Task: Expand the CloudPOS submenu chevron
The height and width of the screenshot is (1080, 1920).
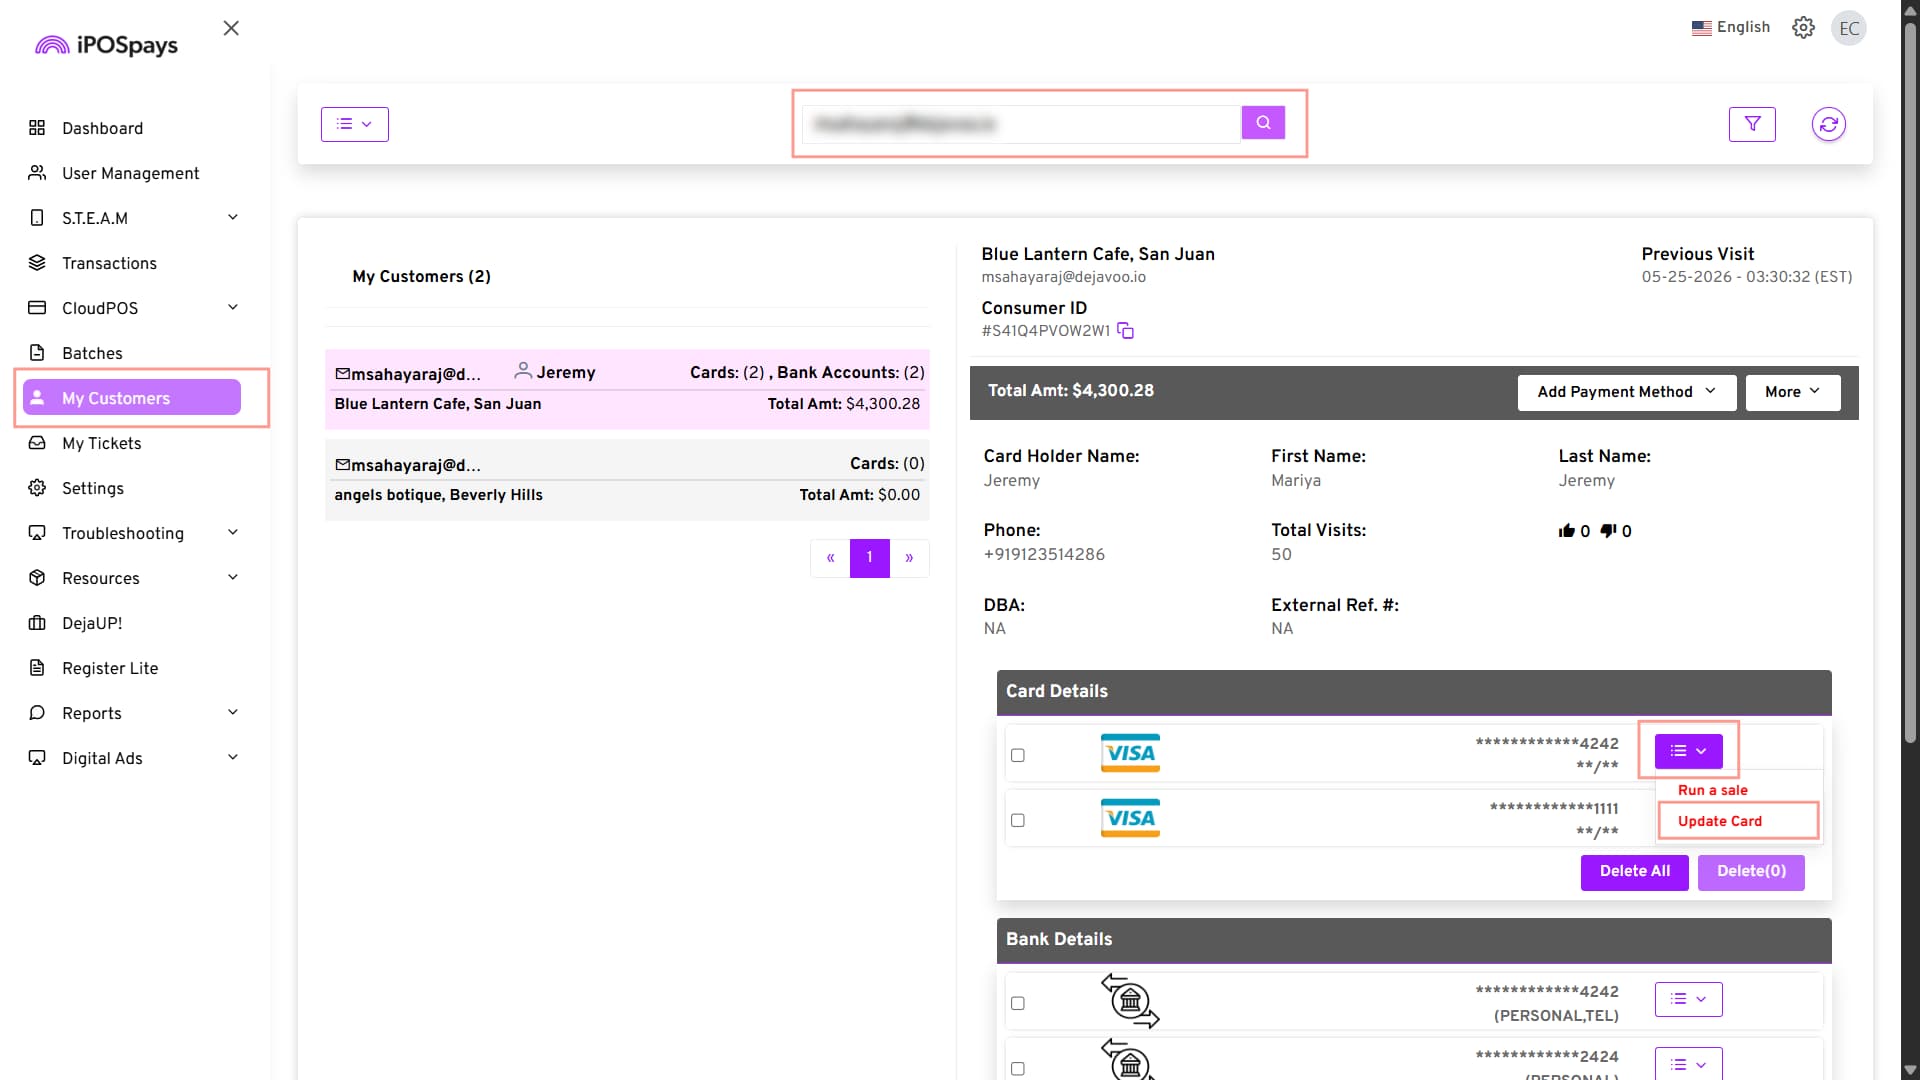Action: [x=233, y=308]
